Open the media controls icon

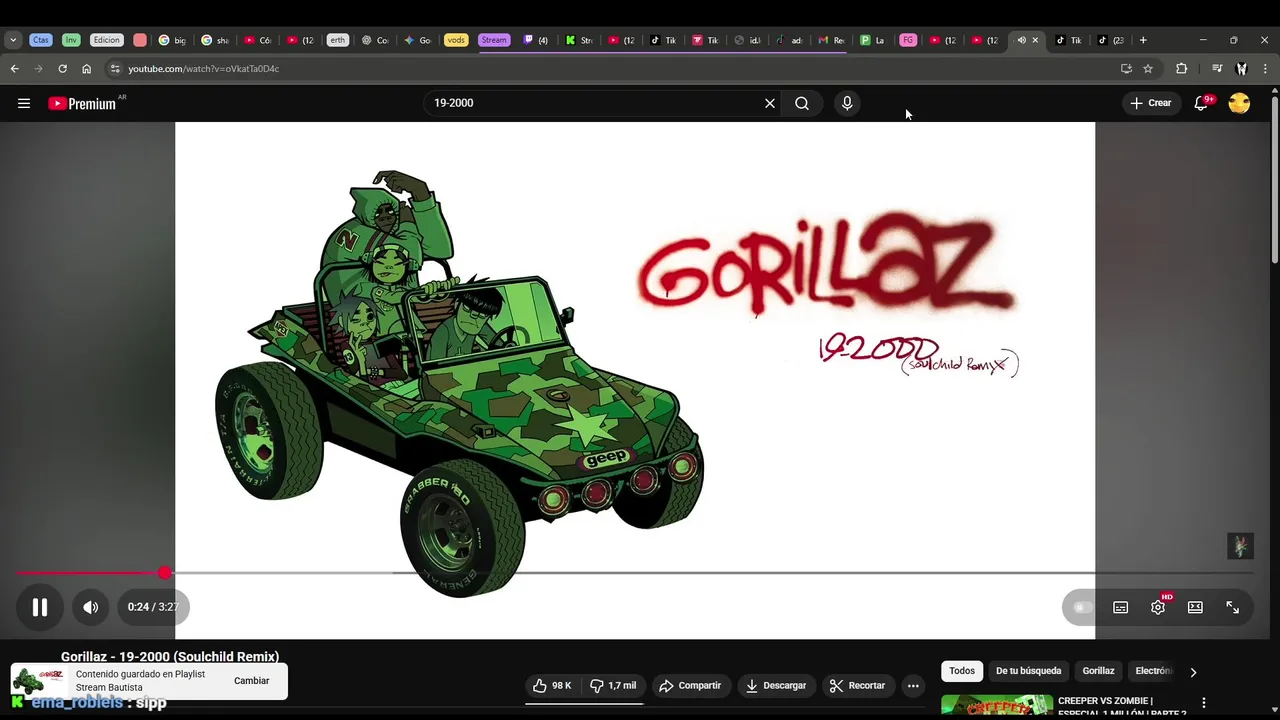1217,69
